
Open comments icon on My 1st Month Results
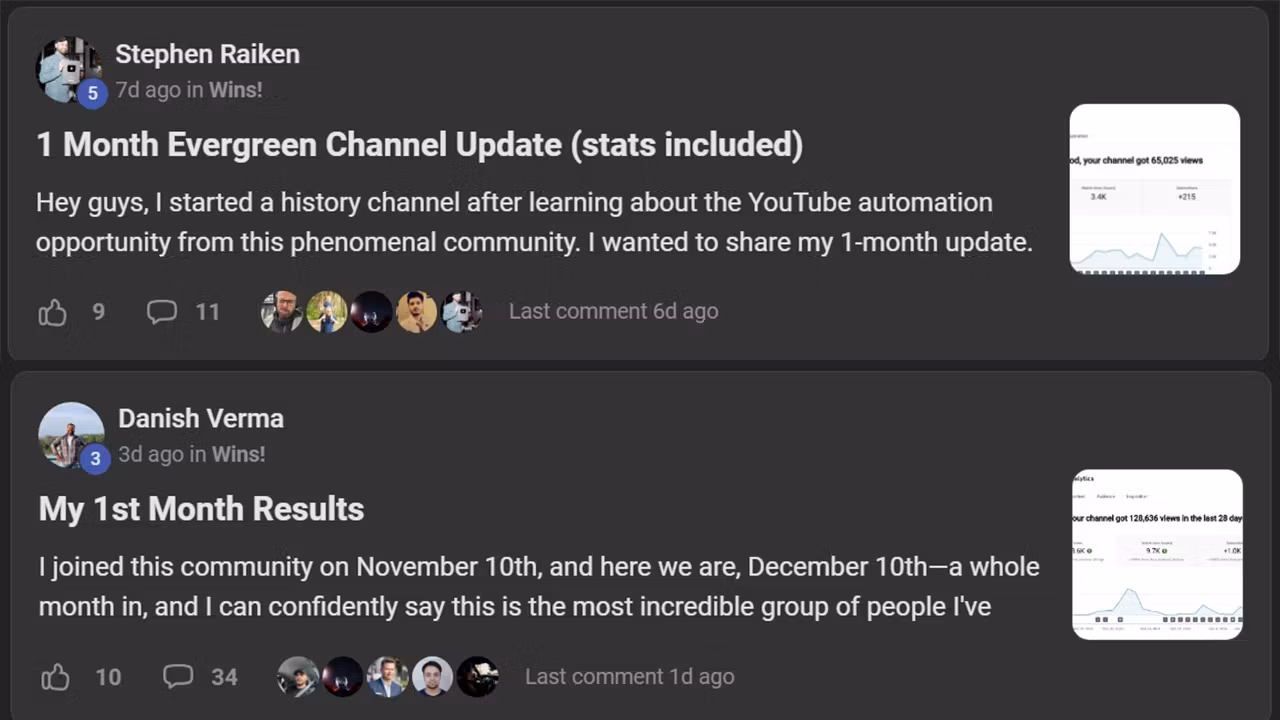pyautogui.click(x=178, y=677)
